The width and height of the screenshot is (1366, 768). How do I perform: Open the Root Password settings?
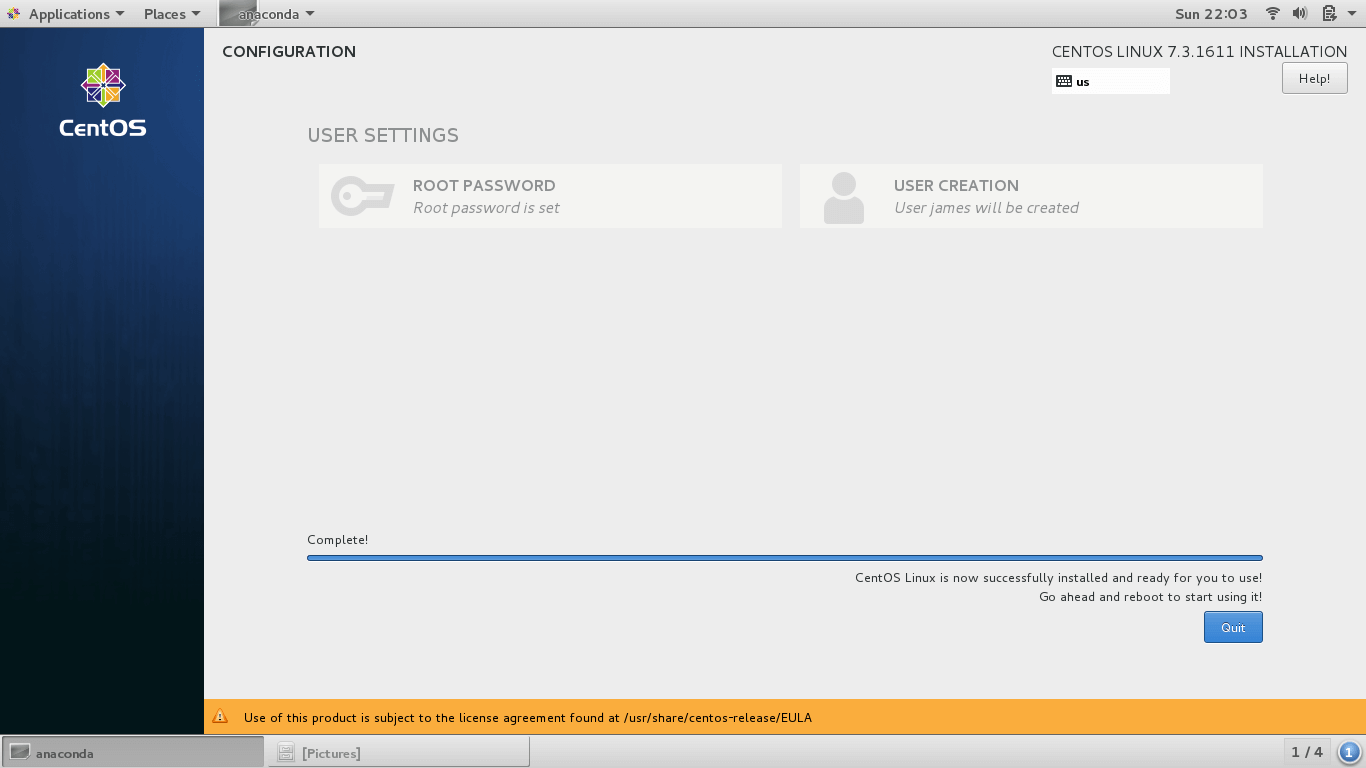coord(550,196)
